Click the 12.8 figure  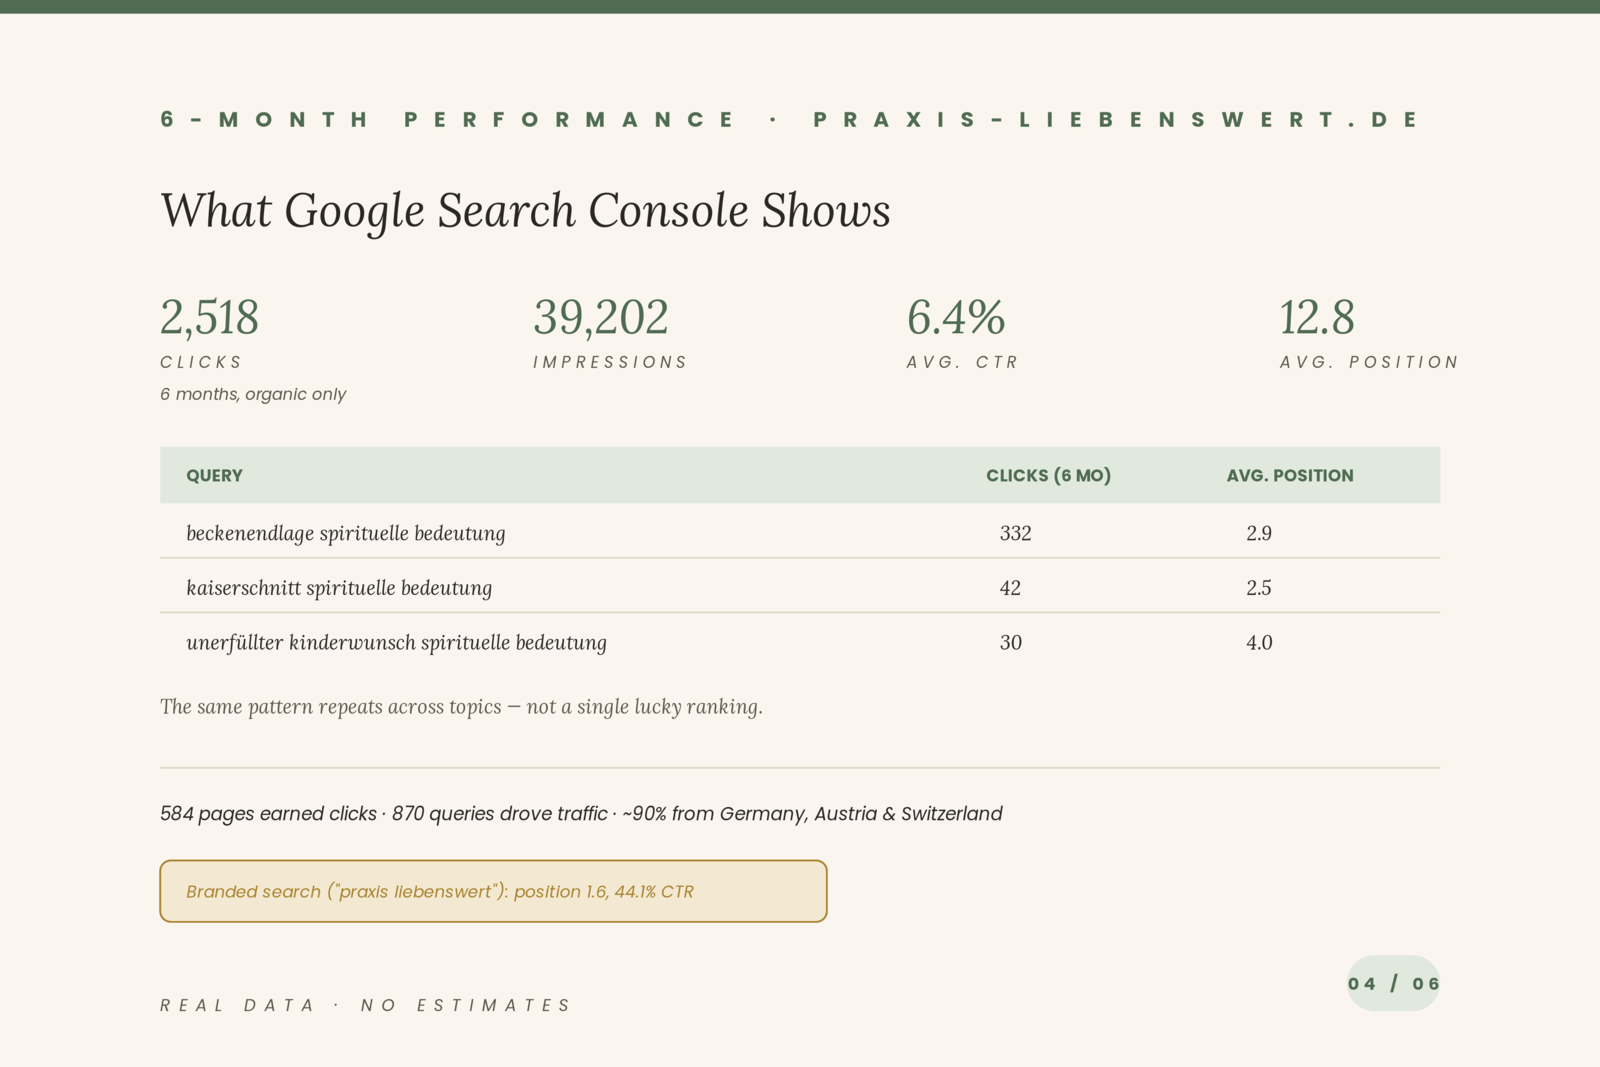point(1317,317)
